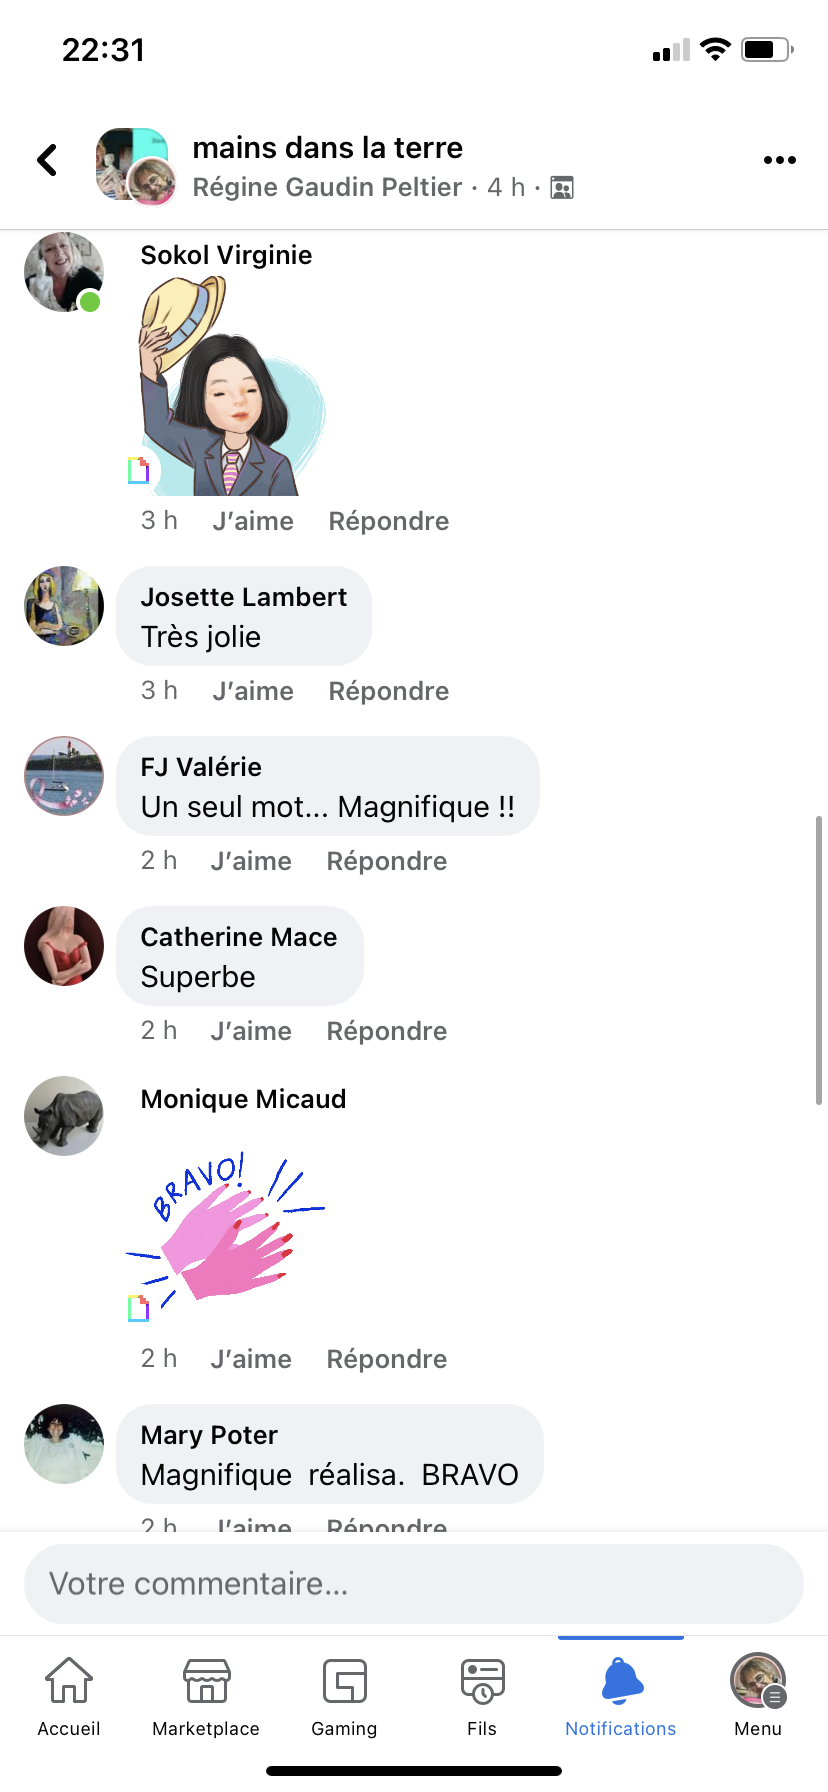
Task: Reply to Monique Micaud's Bravo sticker
Action: pyautogui.click(x=387, y=1359)
